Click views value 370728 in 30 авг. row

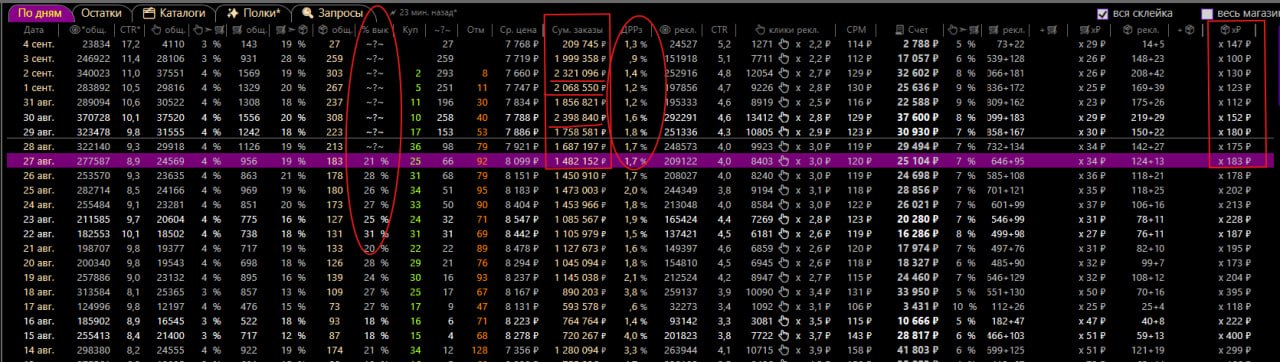[94, 117]
